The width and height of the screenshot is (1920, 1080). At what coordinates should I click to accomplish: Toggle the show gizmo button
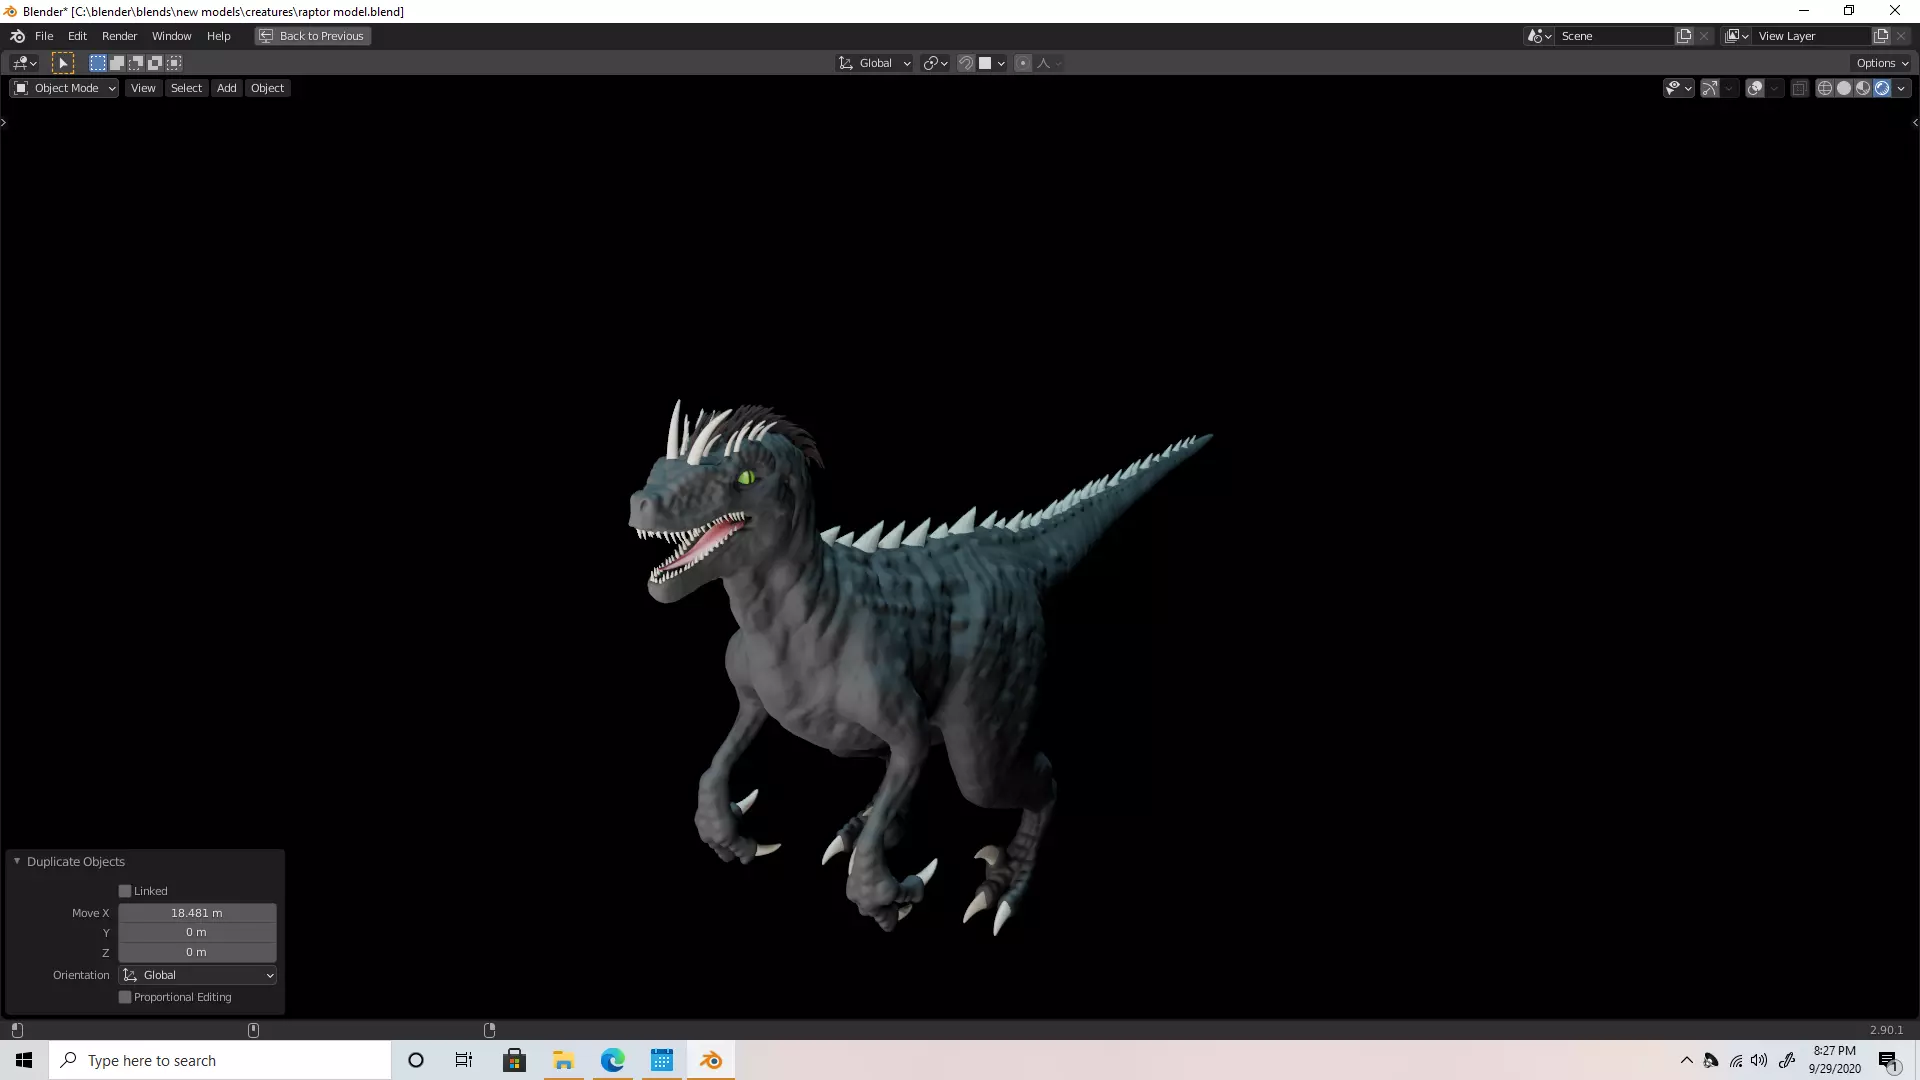(x=1710, y=88)
